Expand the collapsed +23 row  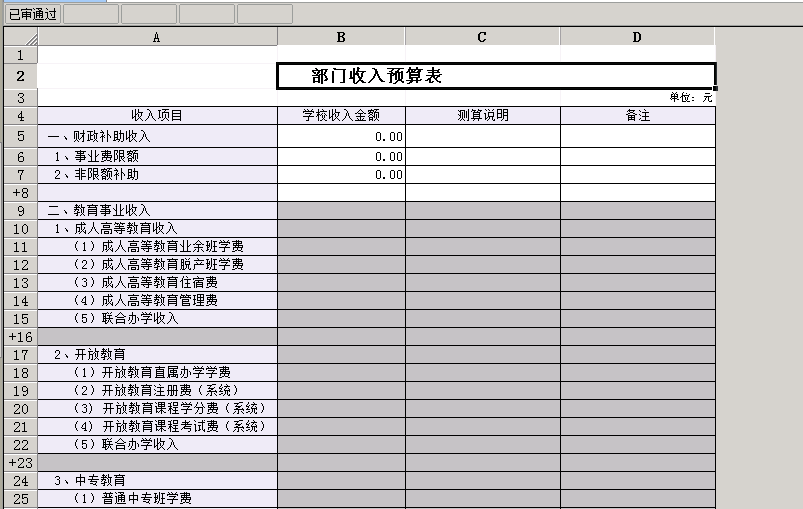20,463
